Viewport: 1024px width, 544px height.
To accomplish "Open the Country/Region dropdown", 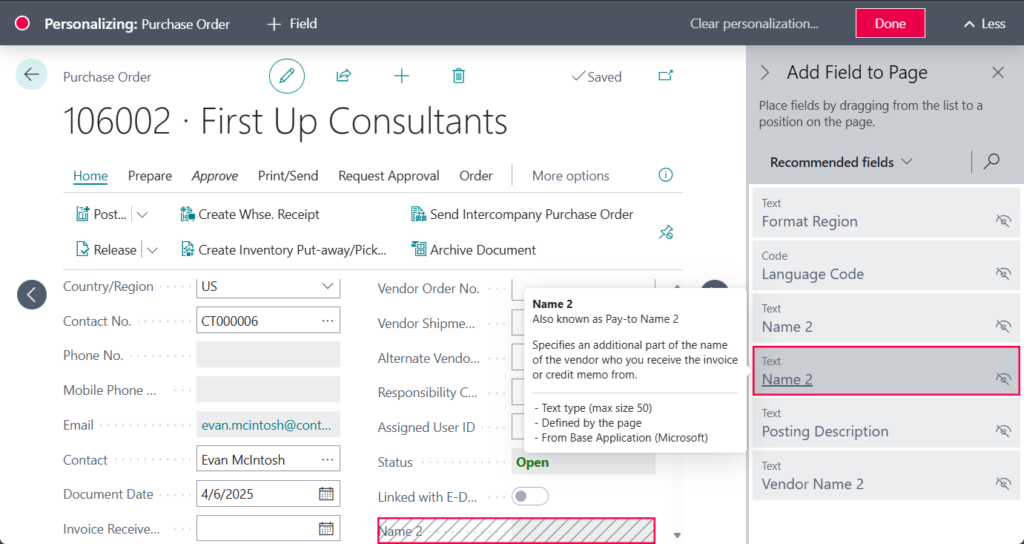I will (x=327, y=286).
